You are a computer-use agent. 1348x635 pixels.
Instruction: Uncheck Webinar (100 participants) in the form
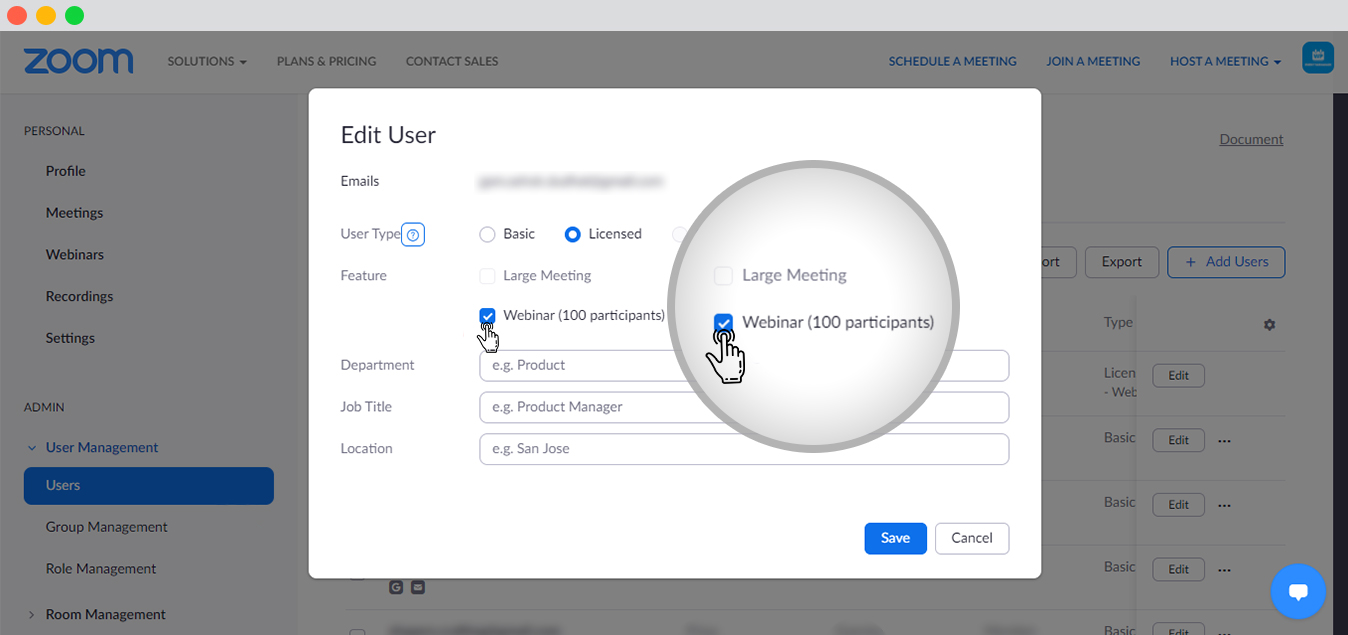[x=488, y=316]
